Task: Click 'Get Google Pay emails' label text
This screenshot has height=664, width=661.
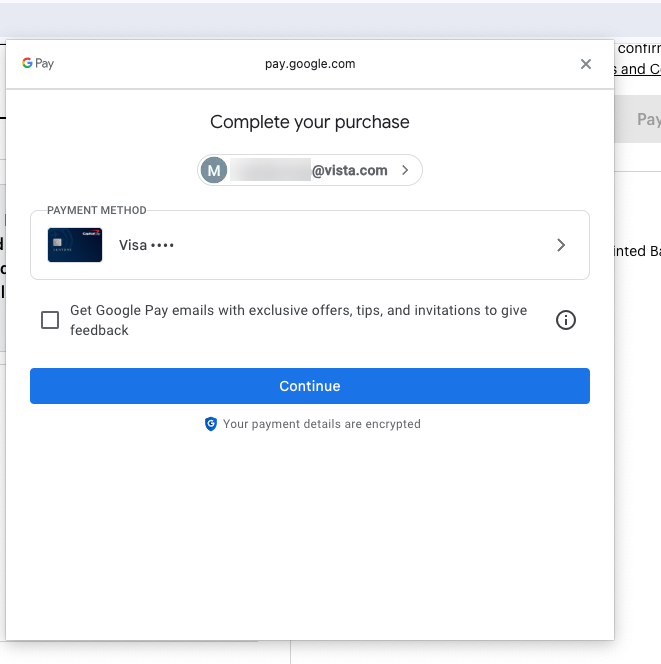Action: tap(299, 320)
